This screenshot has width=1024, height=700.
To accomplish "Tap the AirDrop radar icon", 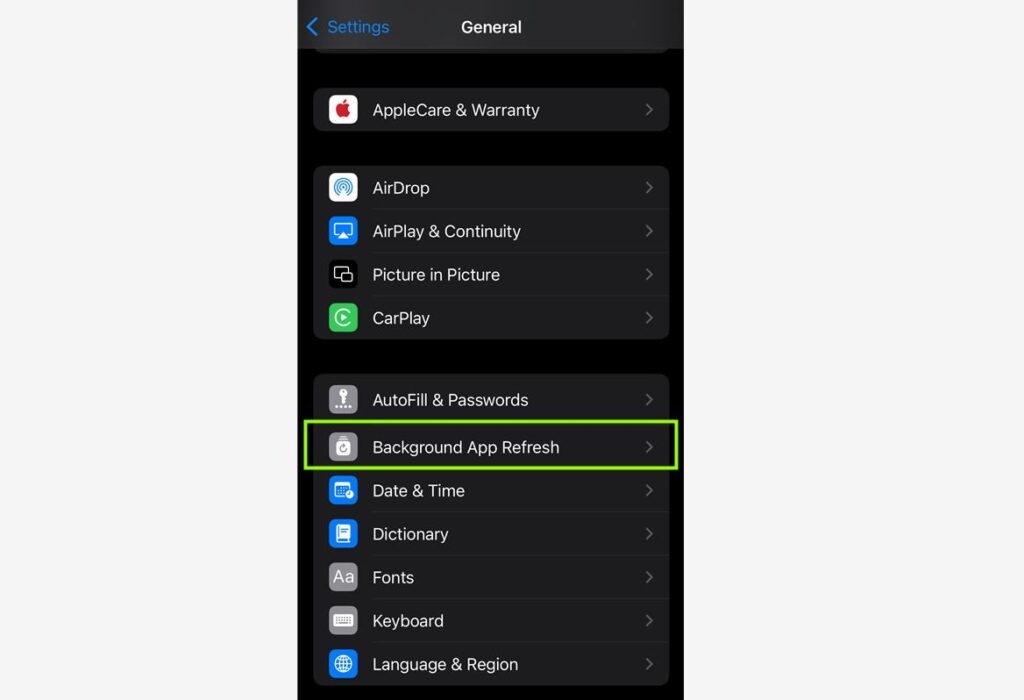I will pos(343,187).
